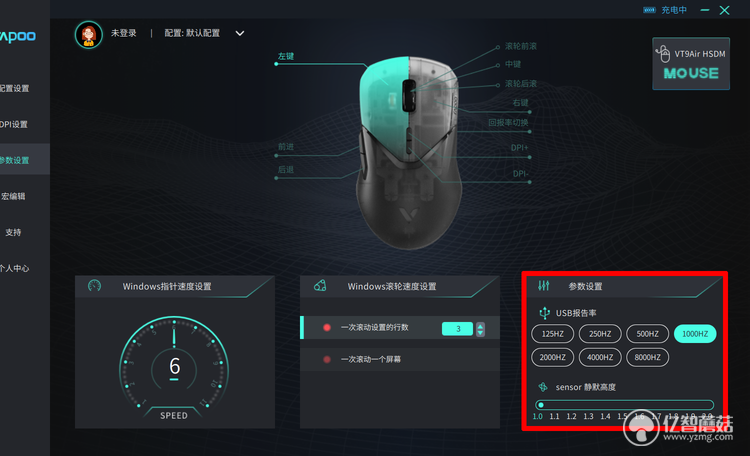
Task: Click the VT9Air HSDM mouse device icon
Action: click(662, 54)
